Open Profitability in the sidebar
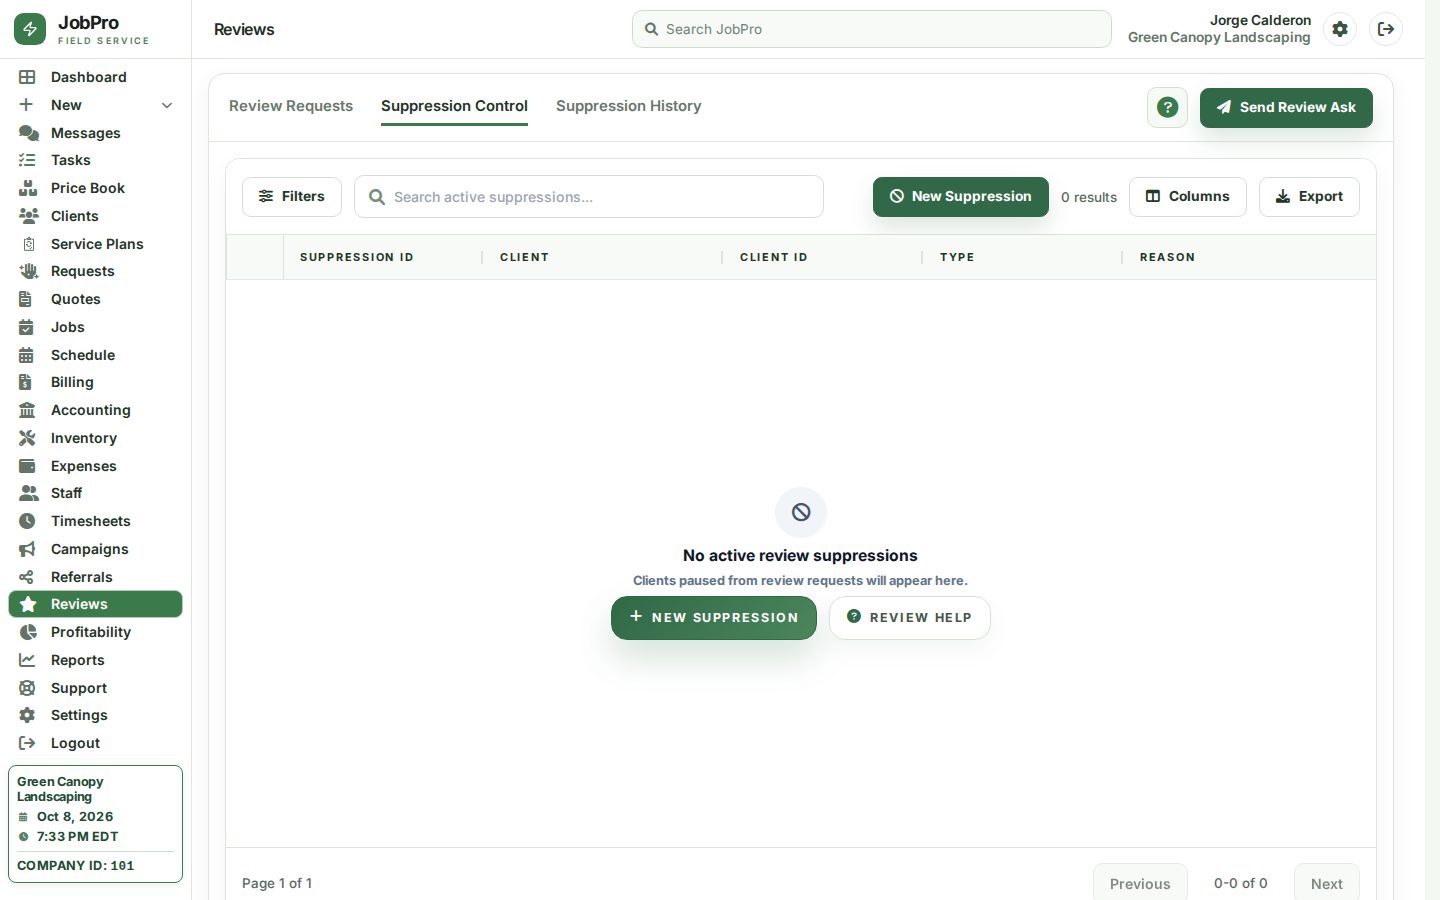Viewport: 1440px width, 900px height. pos(95,632)
